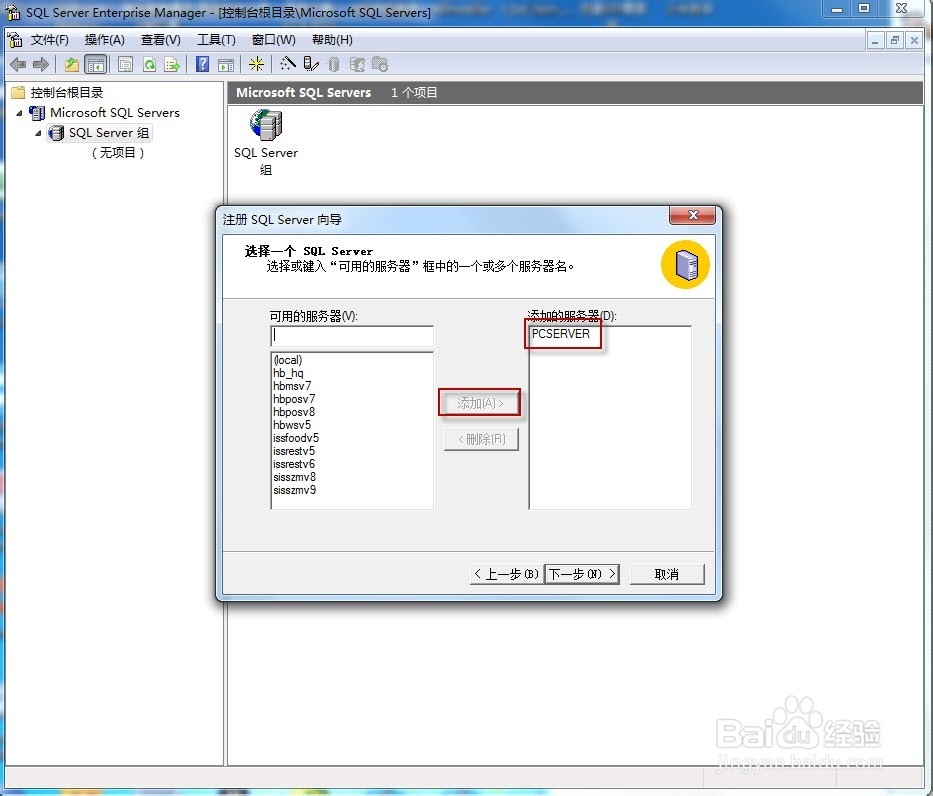The image size is (933, 796).
Task: Minimize the Enterprise Manager main window
Action: (837, 8)
